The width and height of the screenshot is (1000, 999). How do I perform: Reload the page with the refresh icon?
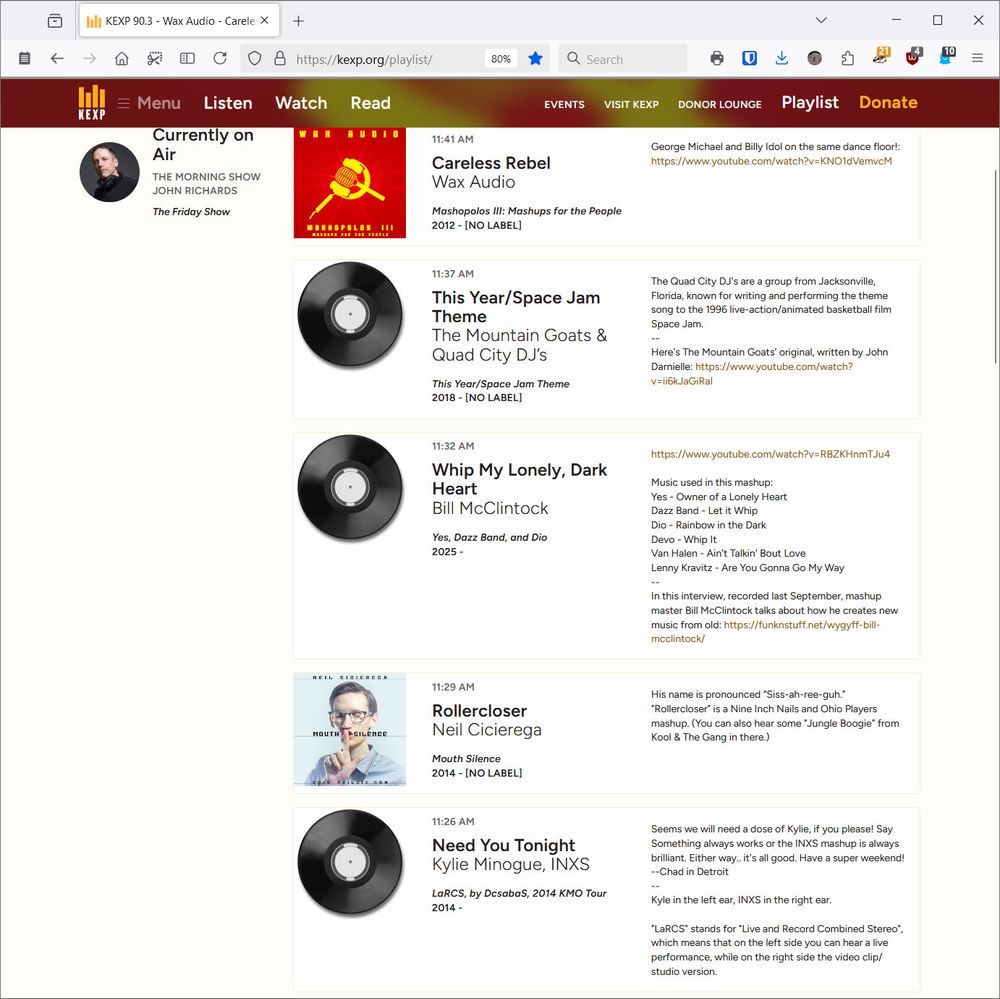coord(220,58)
